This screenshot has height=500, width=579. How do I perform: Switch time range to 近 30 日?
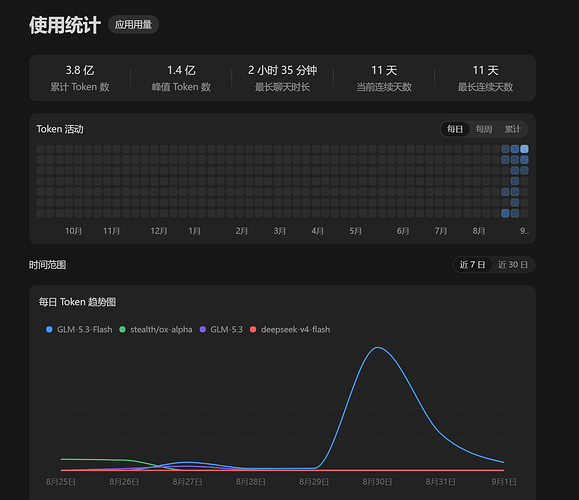coord(513,265)
